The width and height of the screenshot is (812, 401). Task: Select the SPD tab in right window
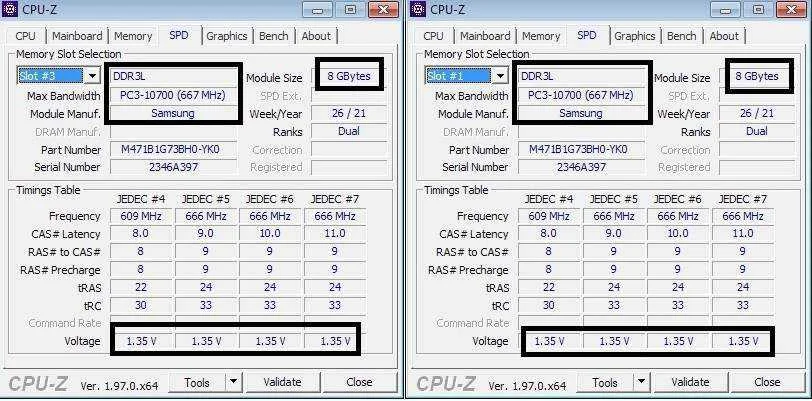[587, 35]
